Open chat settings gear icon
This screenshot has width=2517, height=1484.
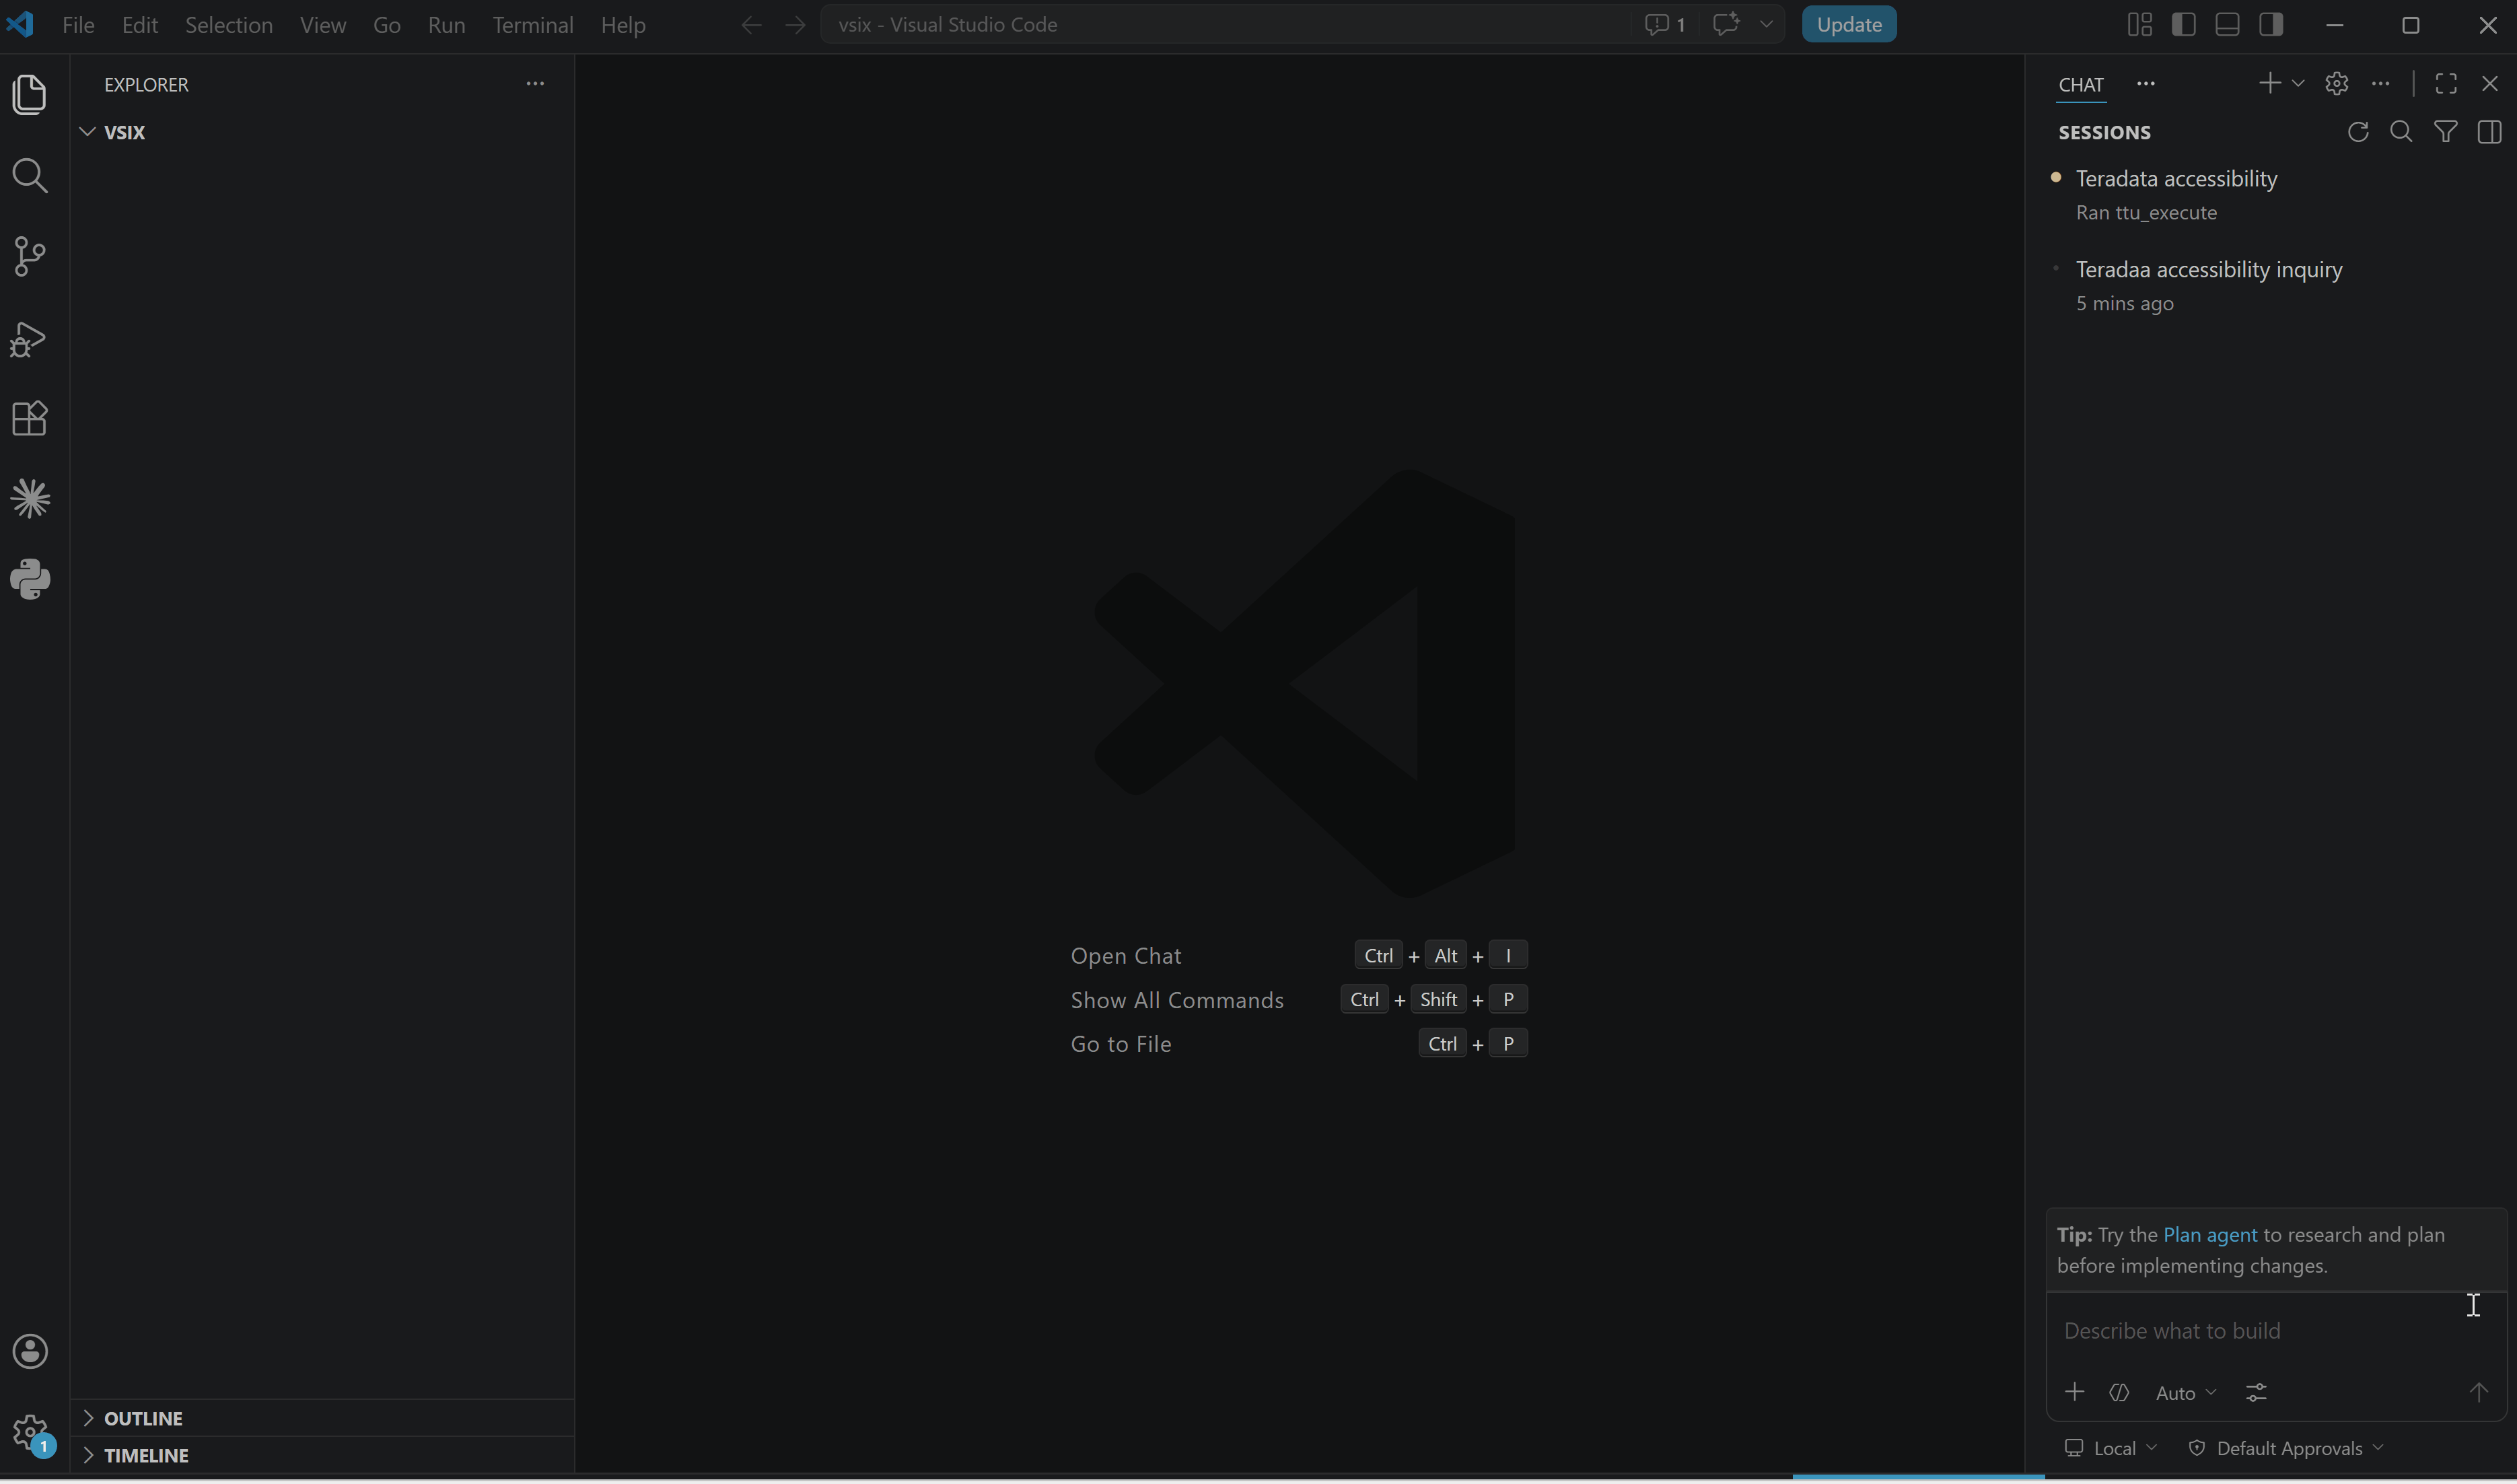[2336, 83]
